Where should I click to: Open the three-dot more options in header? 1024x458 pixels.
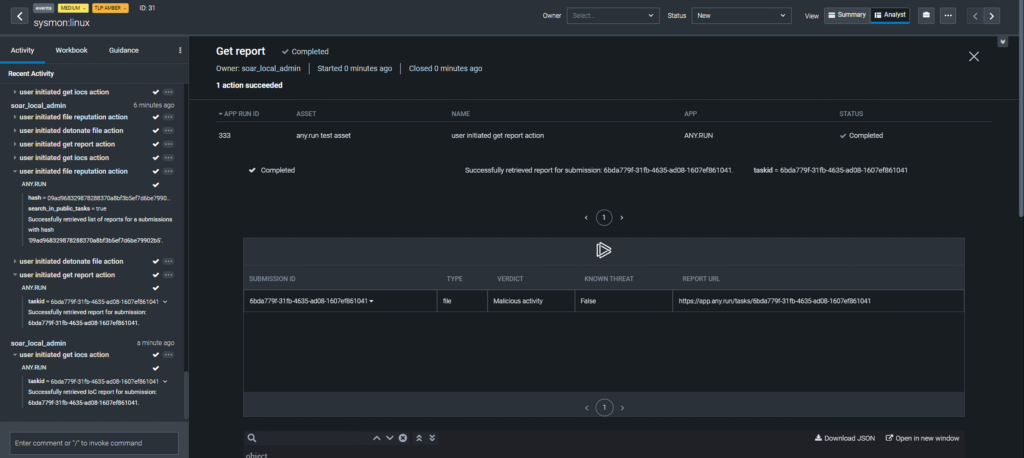coord(947,16)
